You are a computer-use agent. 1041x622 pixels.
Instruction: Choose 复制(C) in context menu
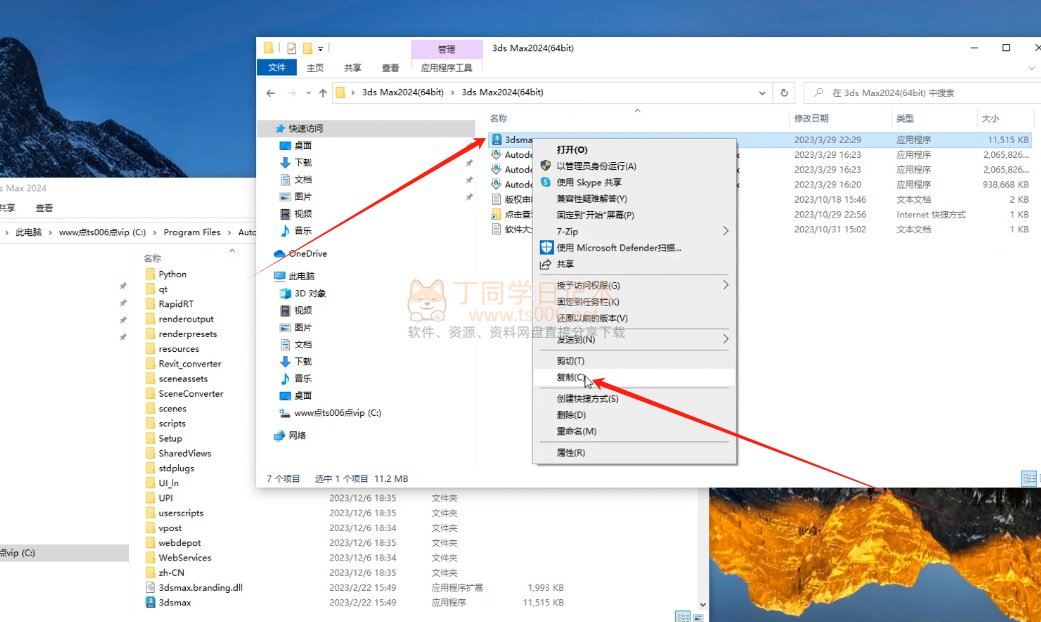click(635, 378)
